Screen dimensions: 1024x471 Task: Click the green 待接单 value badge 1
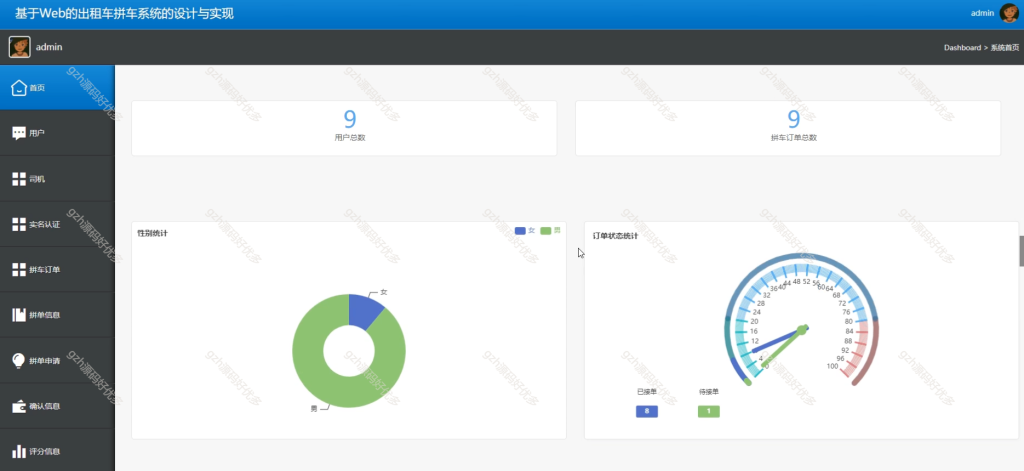point(709,412)
